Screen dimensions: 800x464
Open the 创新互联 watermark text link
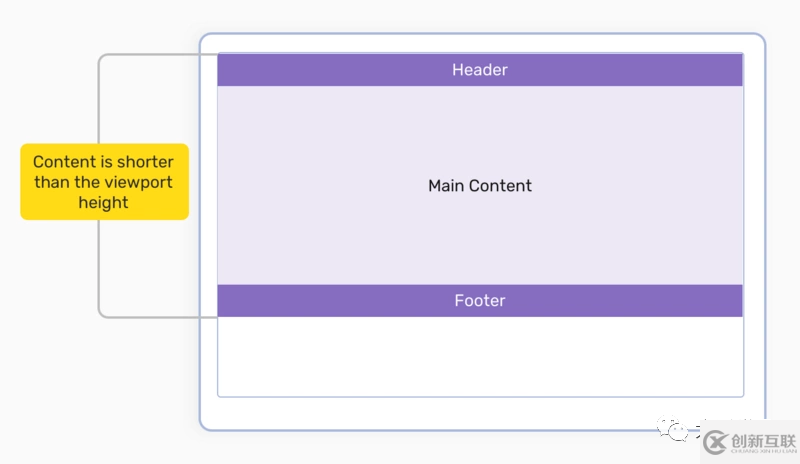click(x=761, y=438)
